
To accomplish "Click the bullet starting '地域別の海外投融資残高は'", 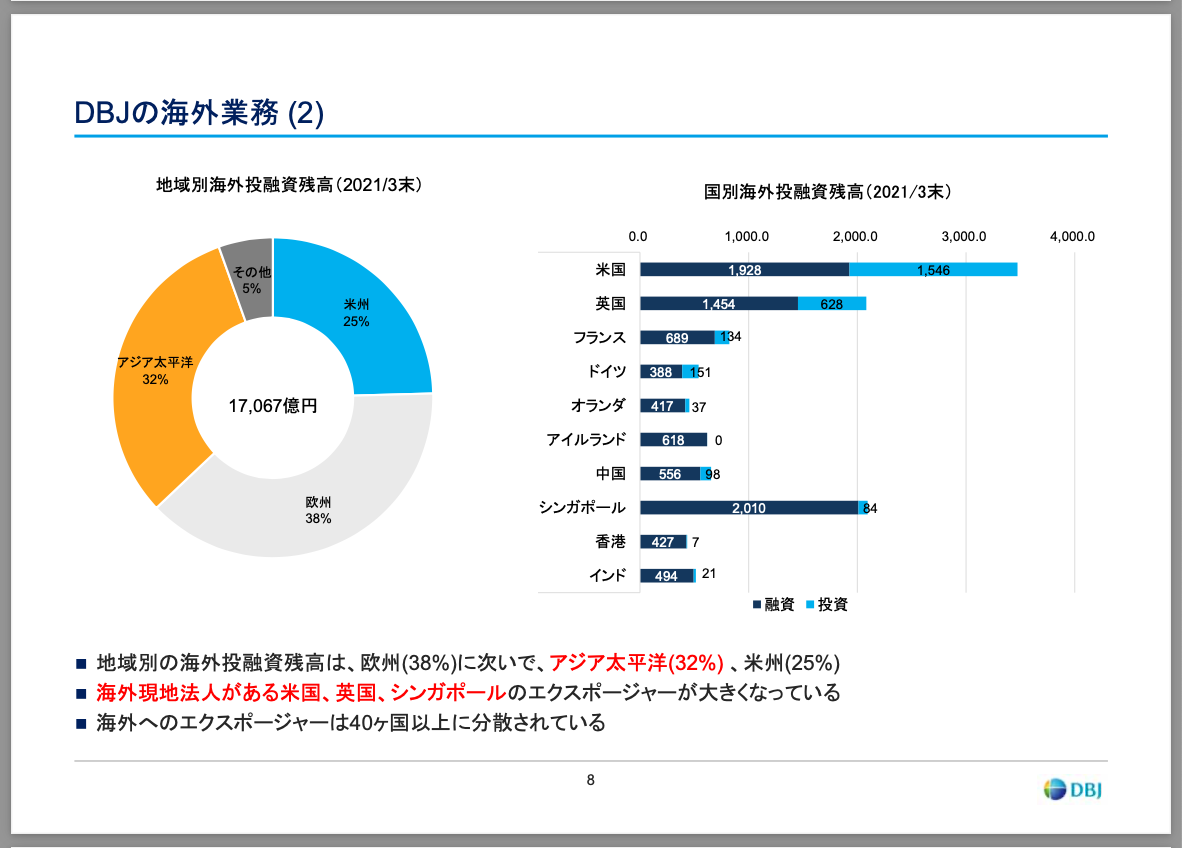I will pos(468,663).
